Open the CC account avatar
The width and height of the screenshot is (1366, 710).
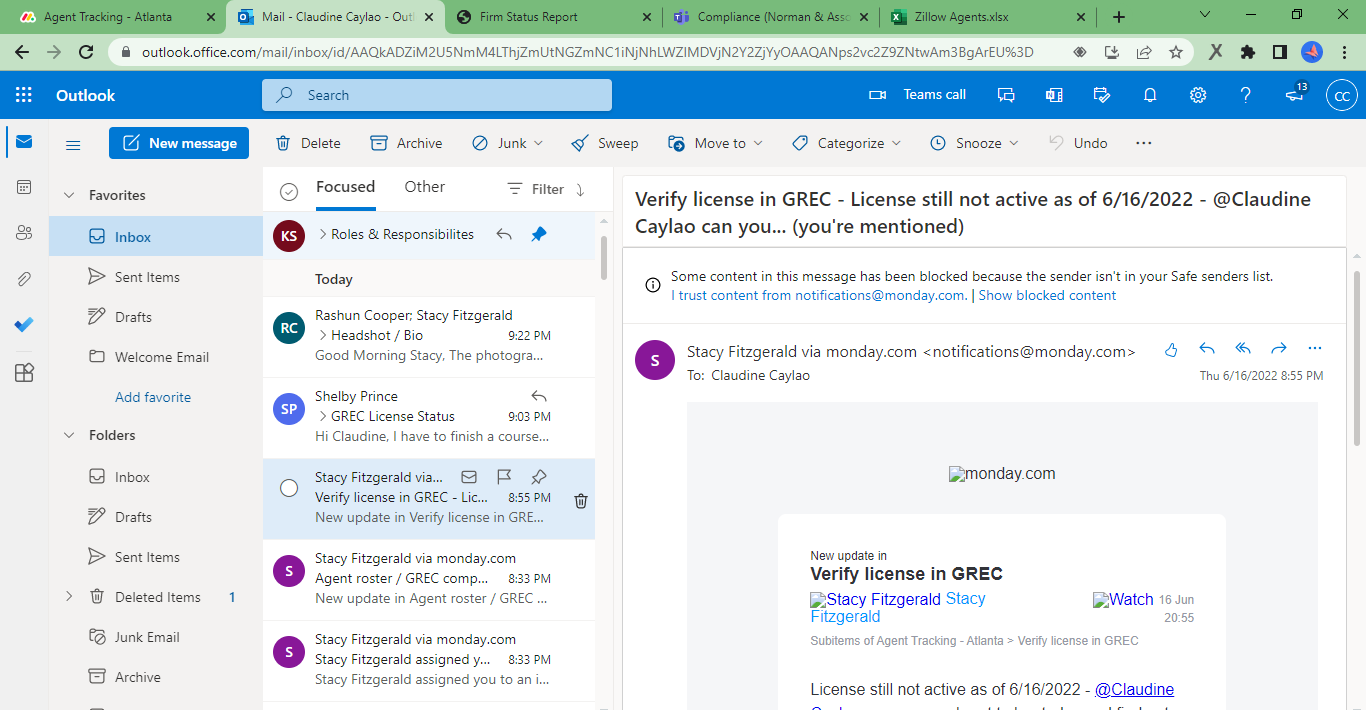click(x=1341, y=96)
